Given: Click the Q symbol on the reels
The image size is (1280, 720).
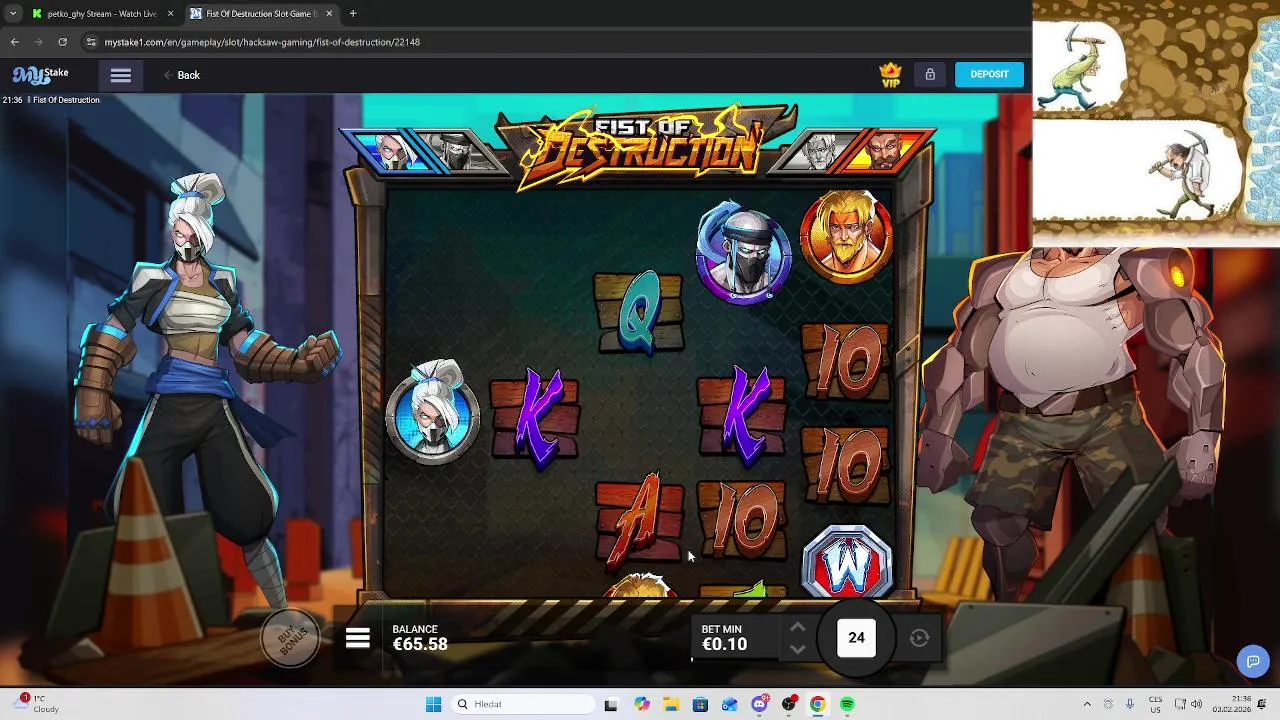Looking at the screenshot, I should tap(640, 312).
